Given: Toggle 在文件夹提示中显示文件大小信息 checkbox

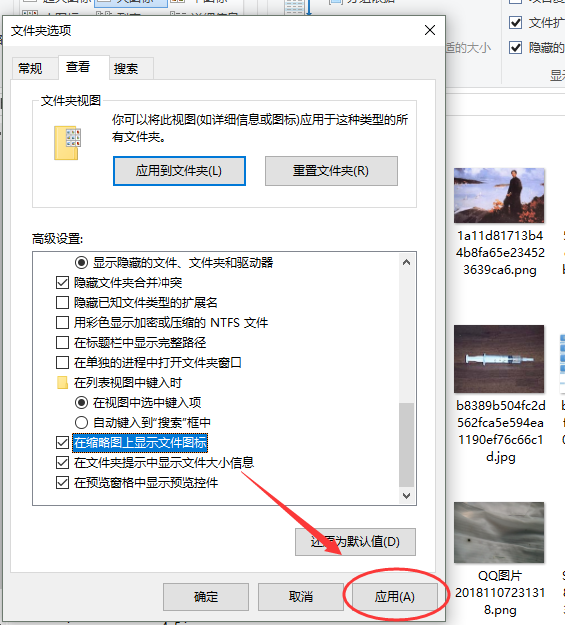Looking at the screenshot, I should pos(62,462).
